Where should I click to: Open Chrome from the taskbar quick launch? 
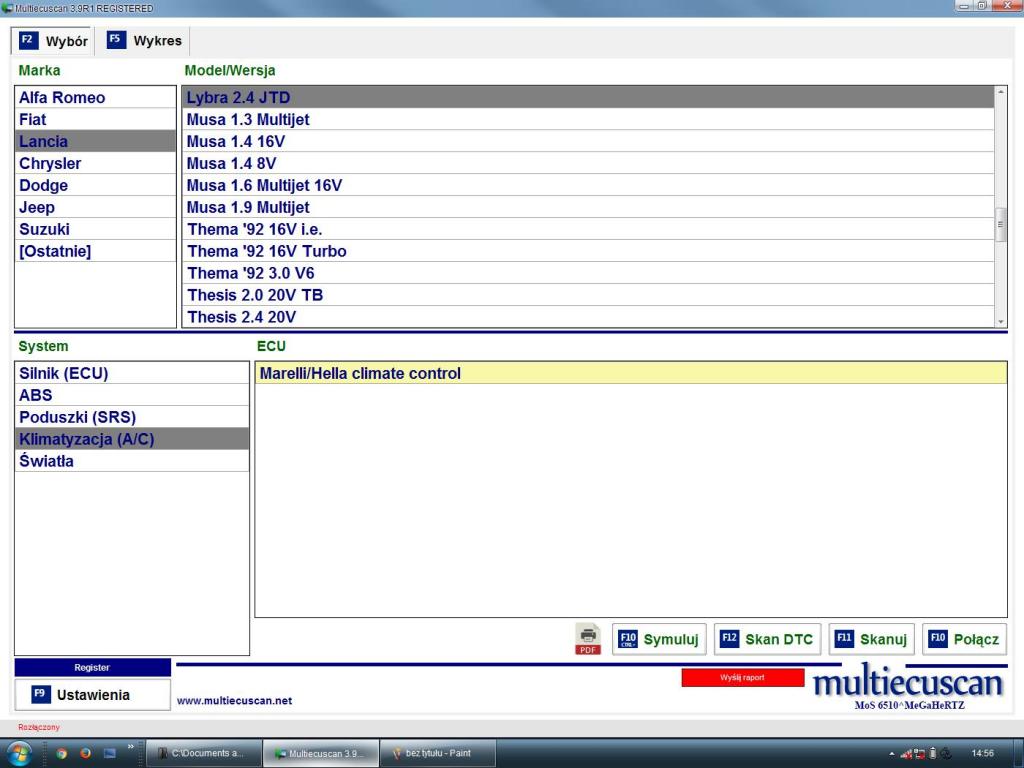(61, 753)
